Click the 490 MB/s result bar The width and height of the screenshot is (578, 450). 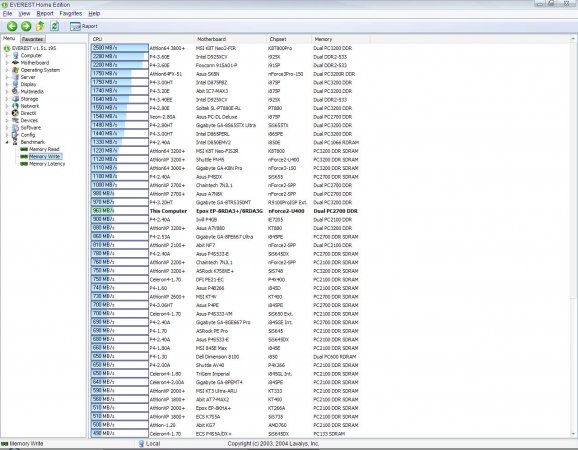pos(120,433)
